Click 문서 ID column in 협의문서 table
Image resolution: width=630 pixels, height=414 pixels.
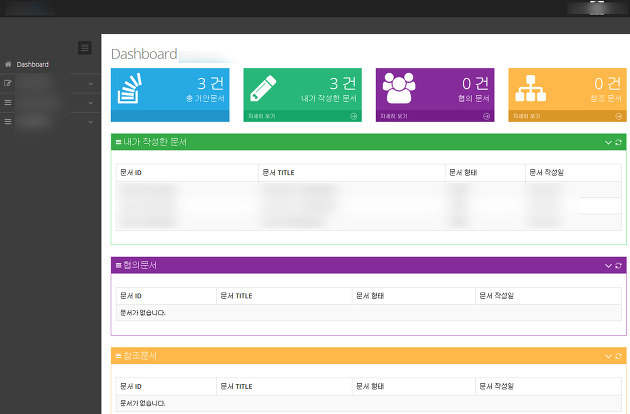[x=166, y=296]
